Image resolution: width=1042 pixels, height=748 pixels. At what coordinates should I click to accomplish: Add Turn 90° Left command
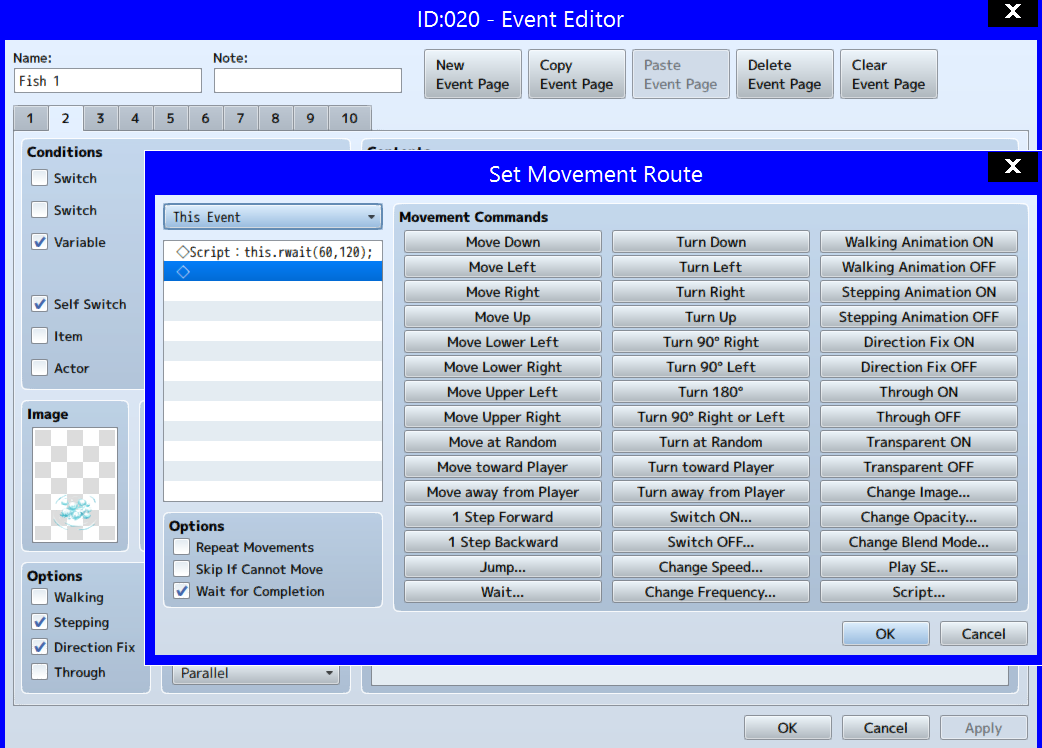(710, 367)
